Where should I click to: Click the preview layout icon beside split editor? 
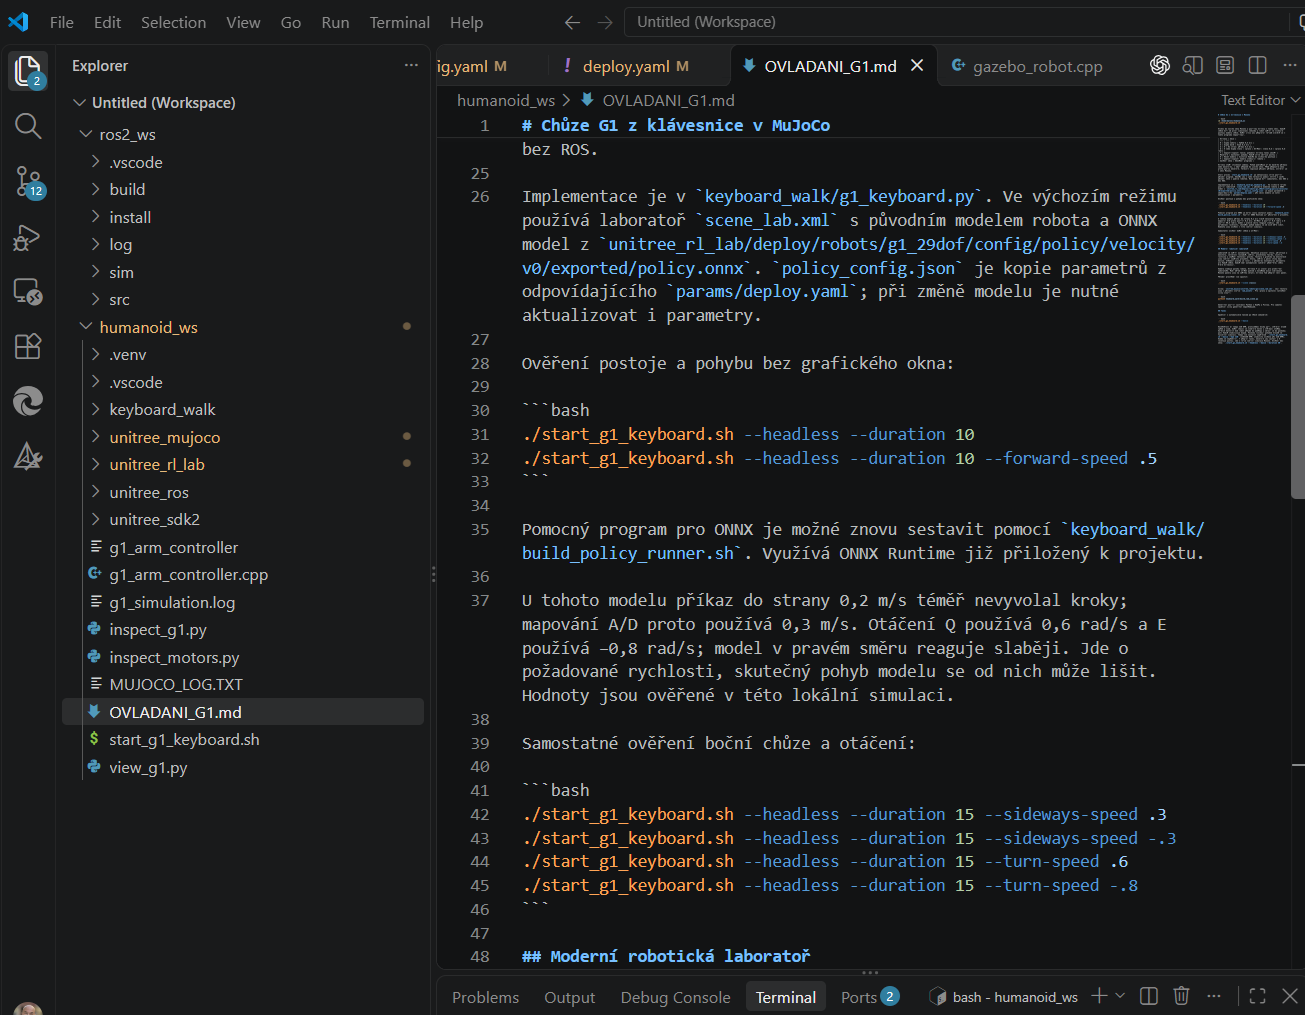(1225, 65)
